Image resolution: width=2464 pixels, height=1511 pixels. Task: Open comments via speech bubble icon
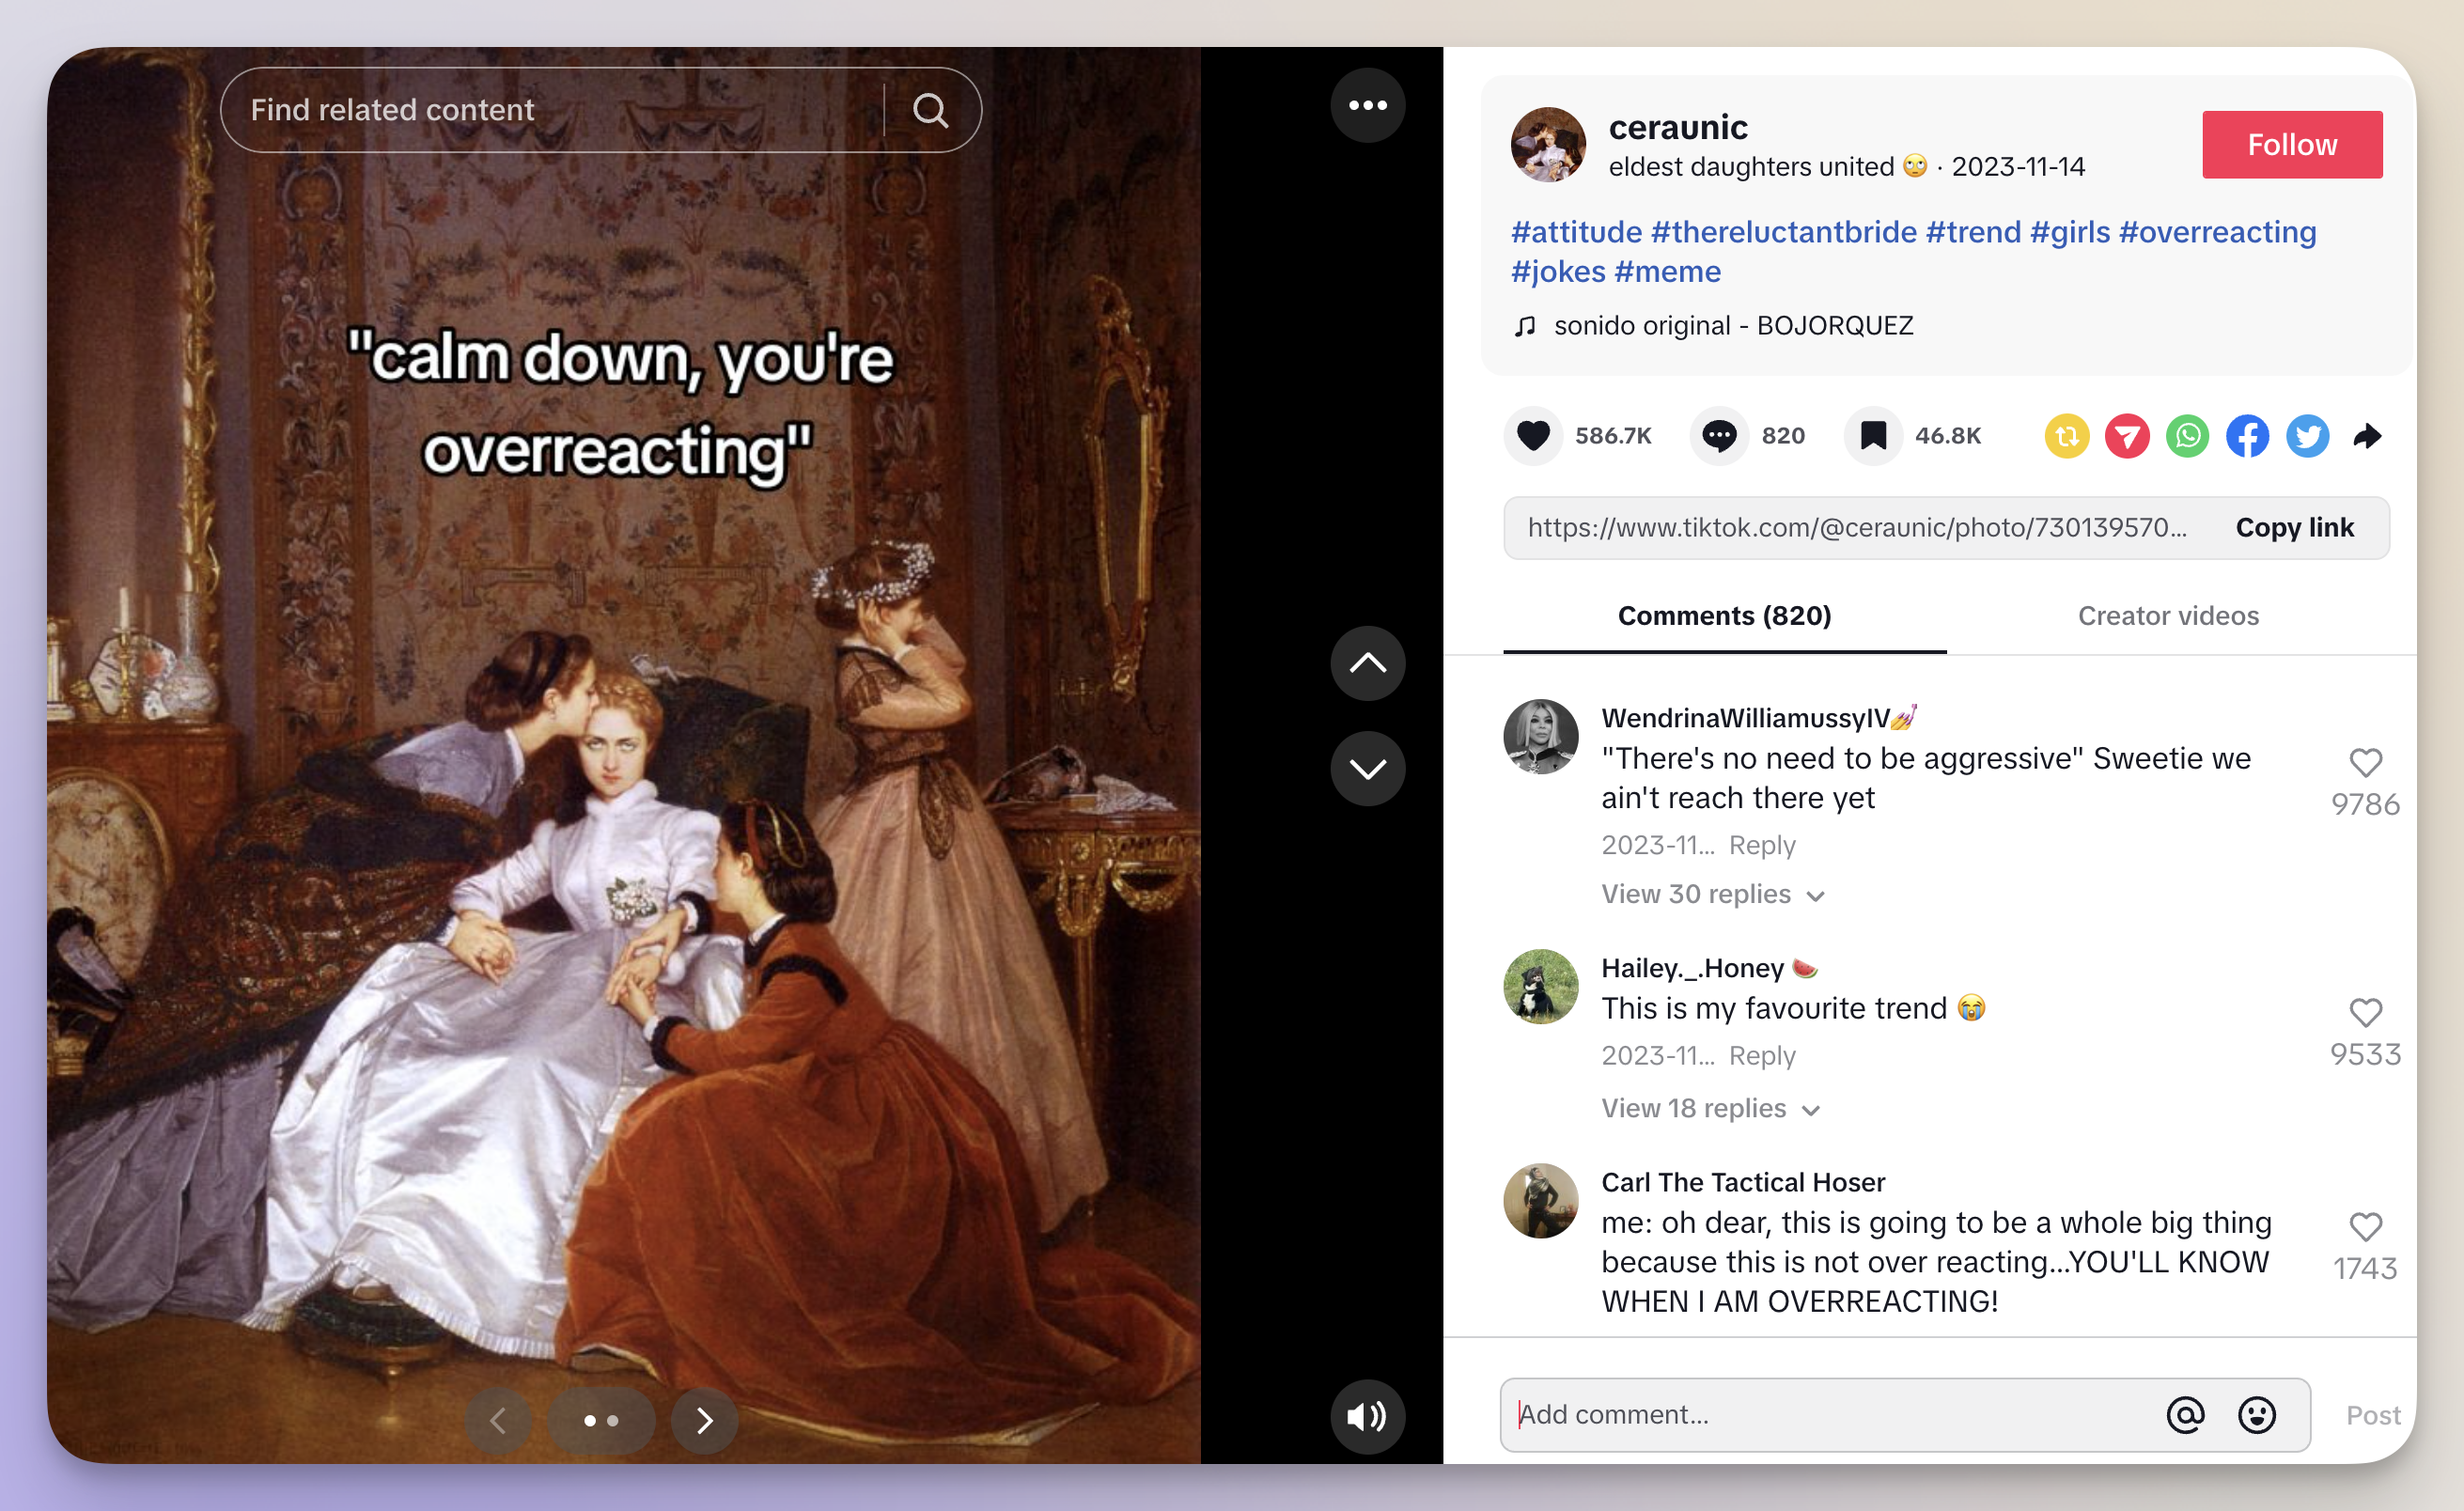(x=1719, y=436)
